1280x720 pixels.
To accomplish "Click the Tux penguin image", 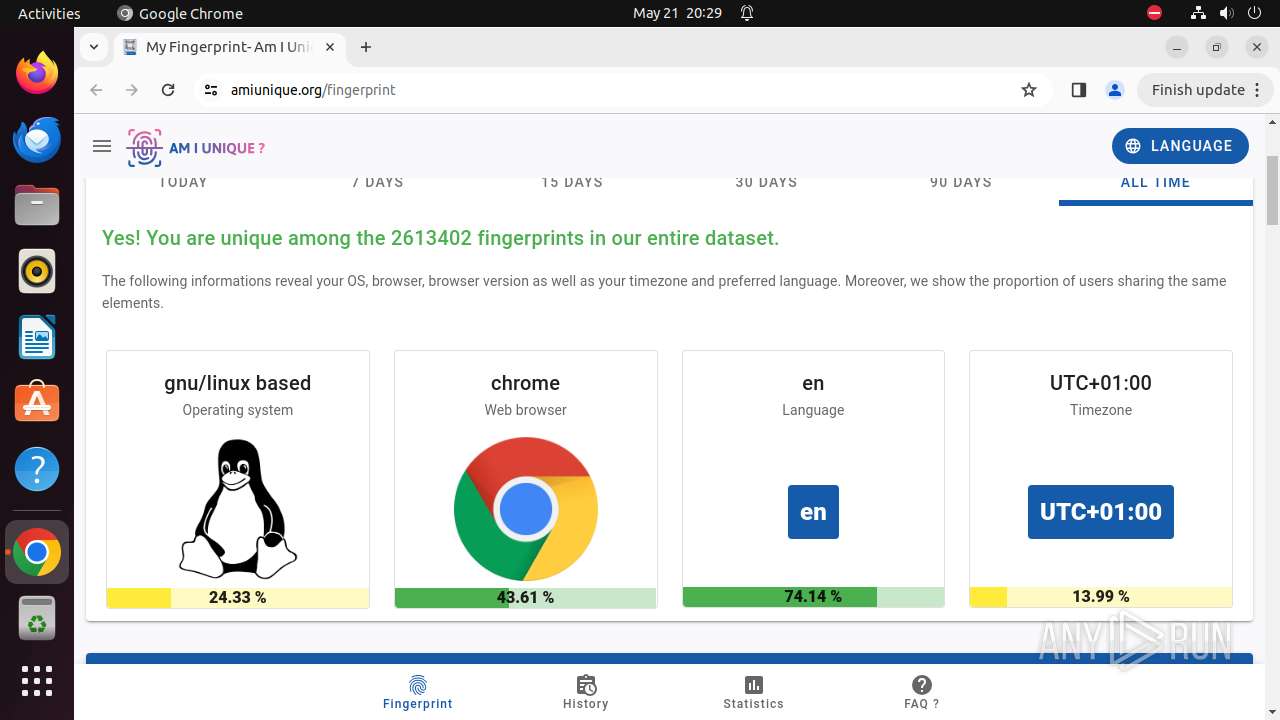I will (x=238, y=508).
